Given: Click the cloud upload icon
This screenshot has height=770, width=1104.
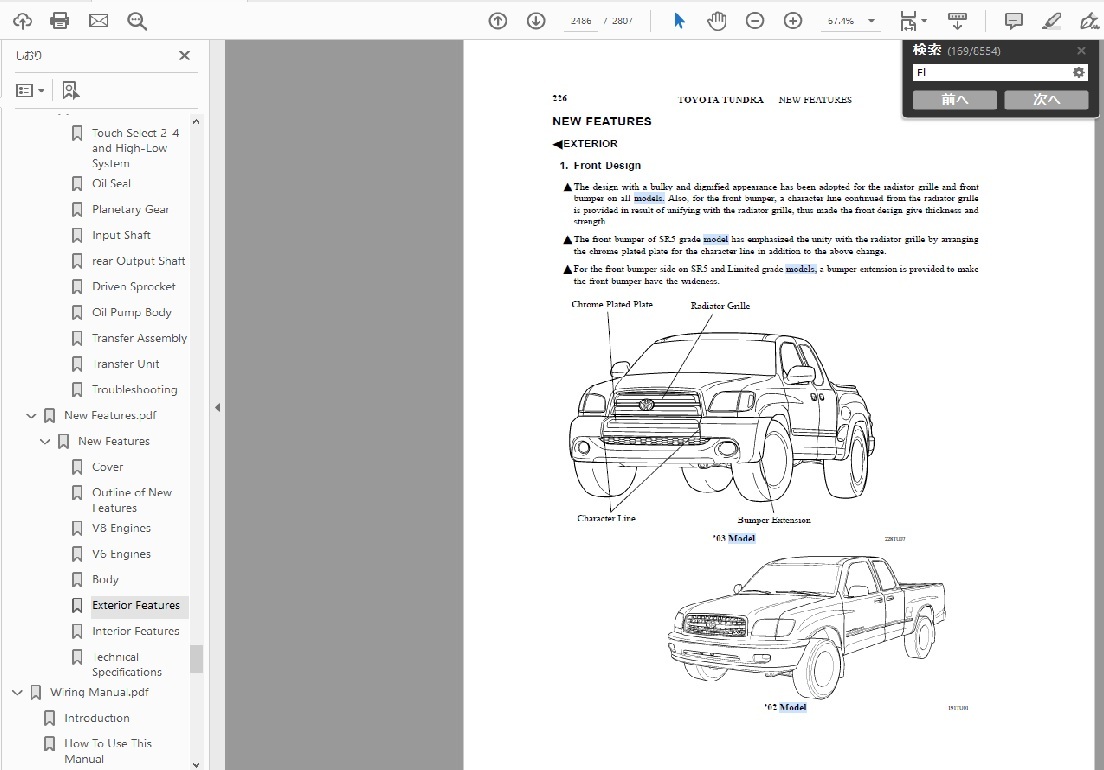Looking at the screenshot, I should click(23, 21).
